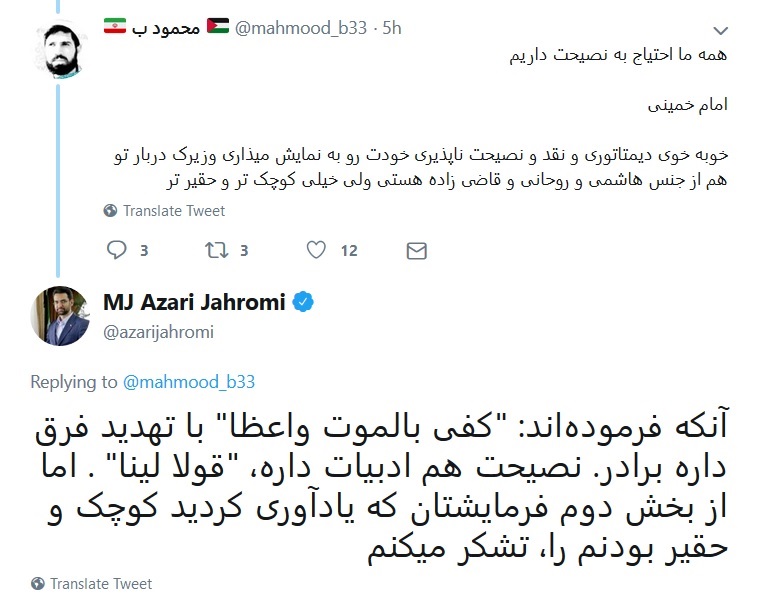
Task: Click the Iran flag beside the display name
Action: (115, 29)
